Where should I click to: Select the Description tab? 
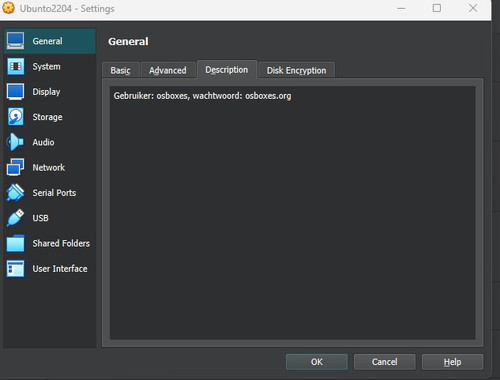(x=227, y=70)
